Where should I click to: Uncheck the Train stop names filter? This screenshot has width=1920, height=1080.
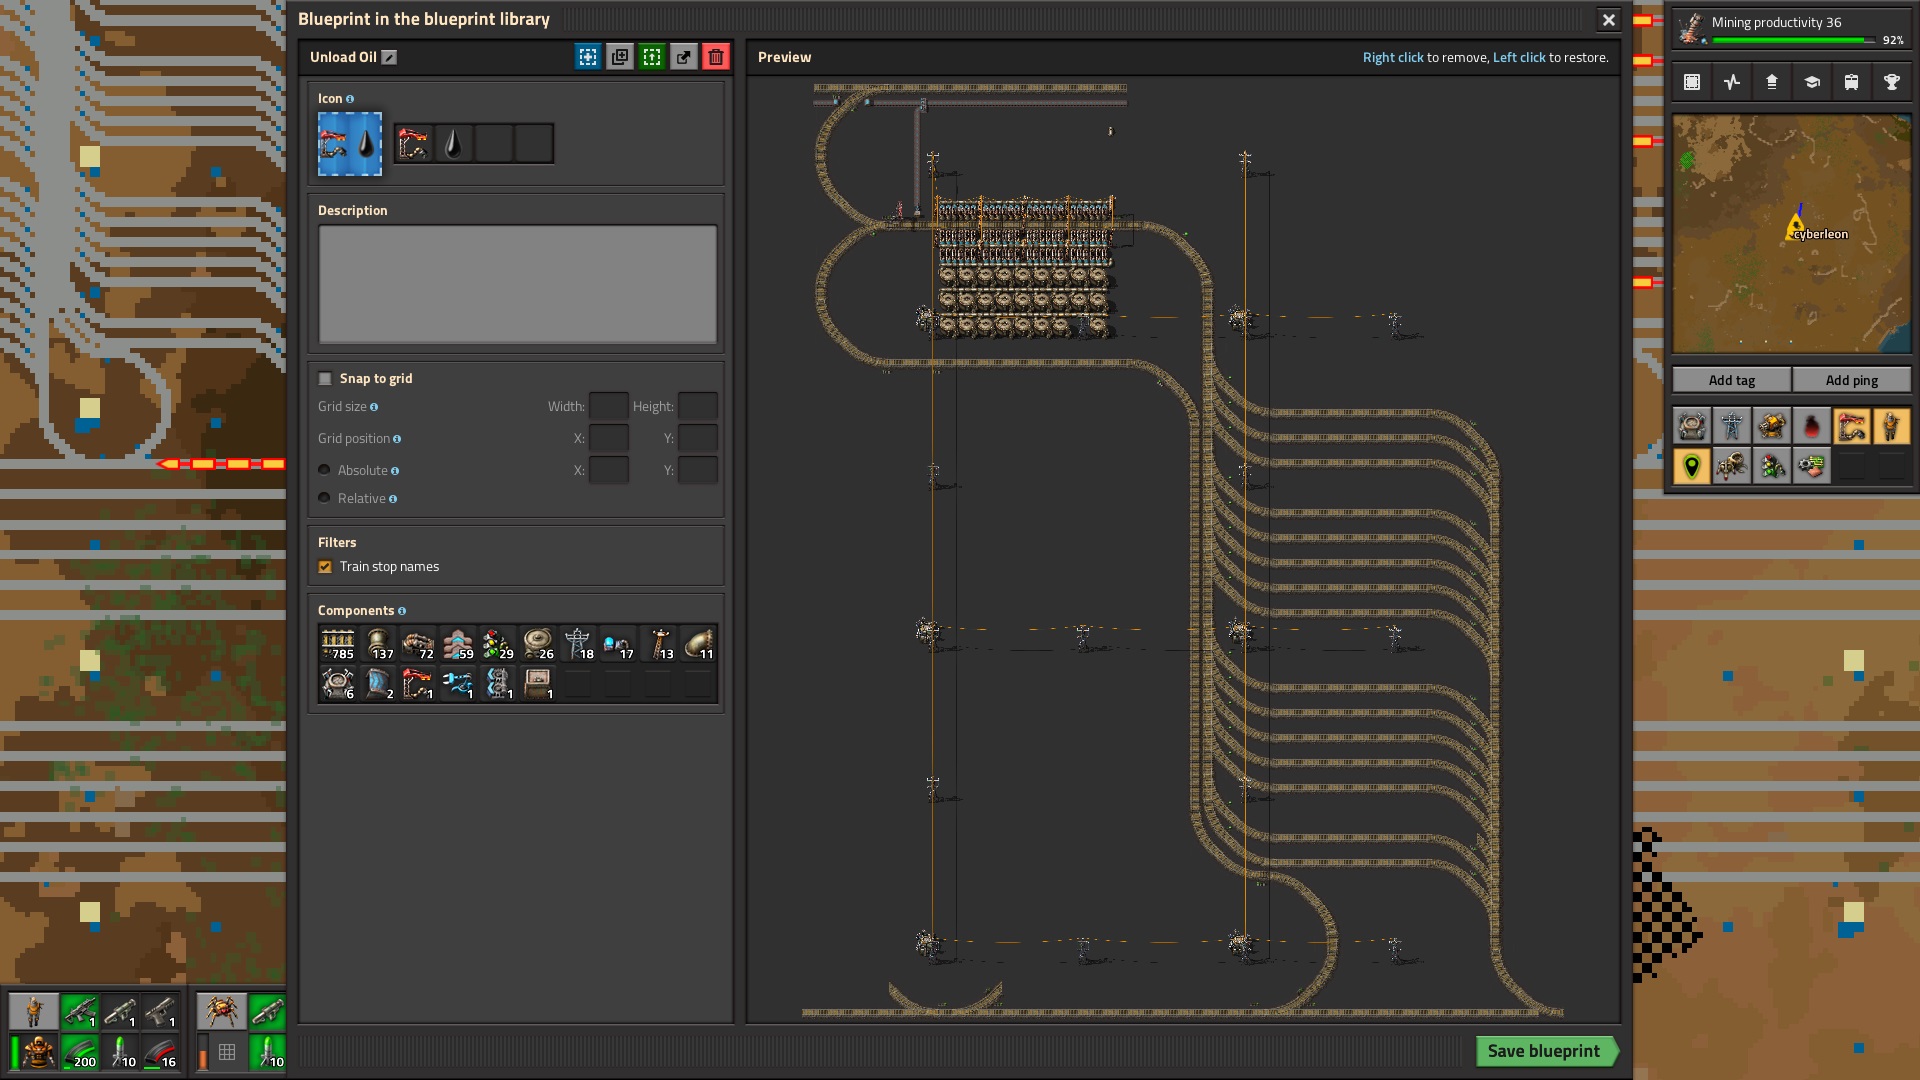click(x=325, y=567)
